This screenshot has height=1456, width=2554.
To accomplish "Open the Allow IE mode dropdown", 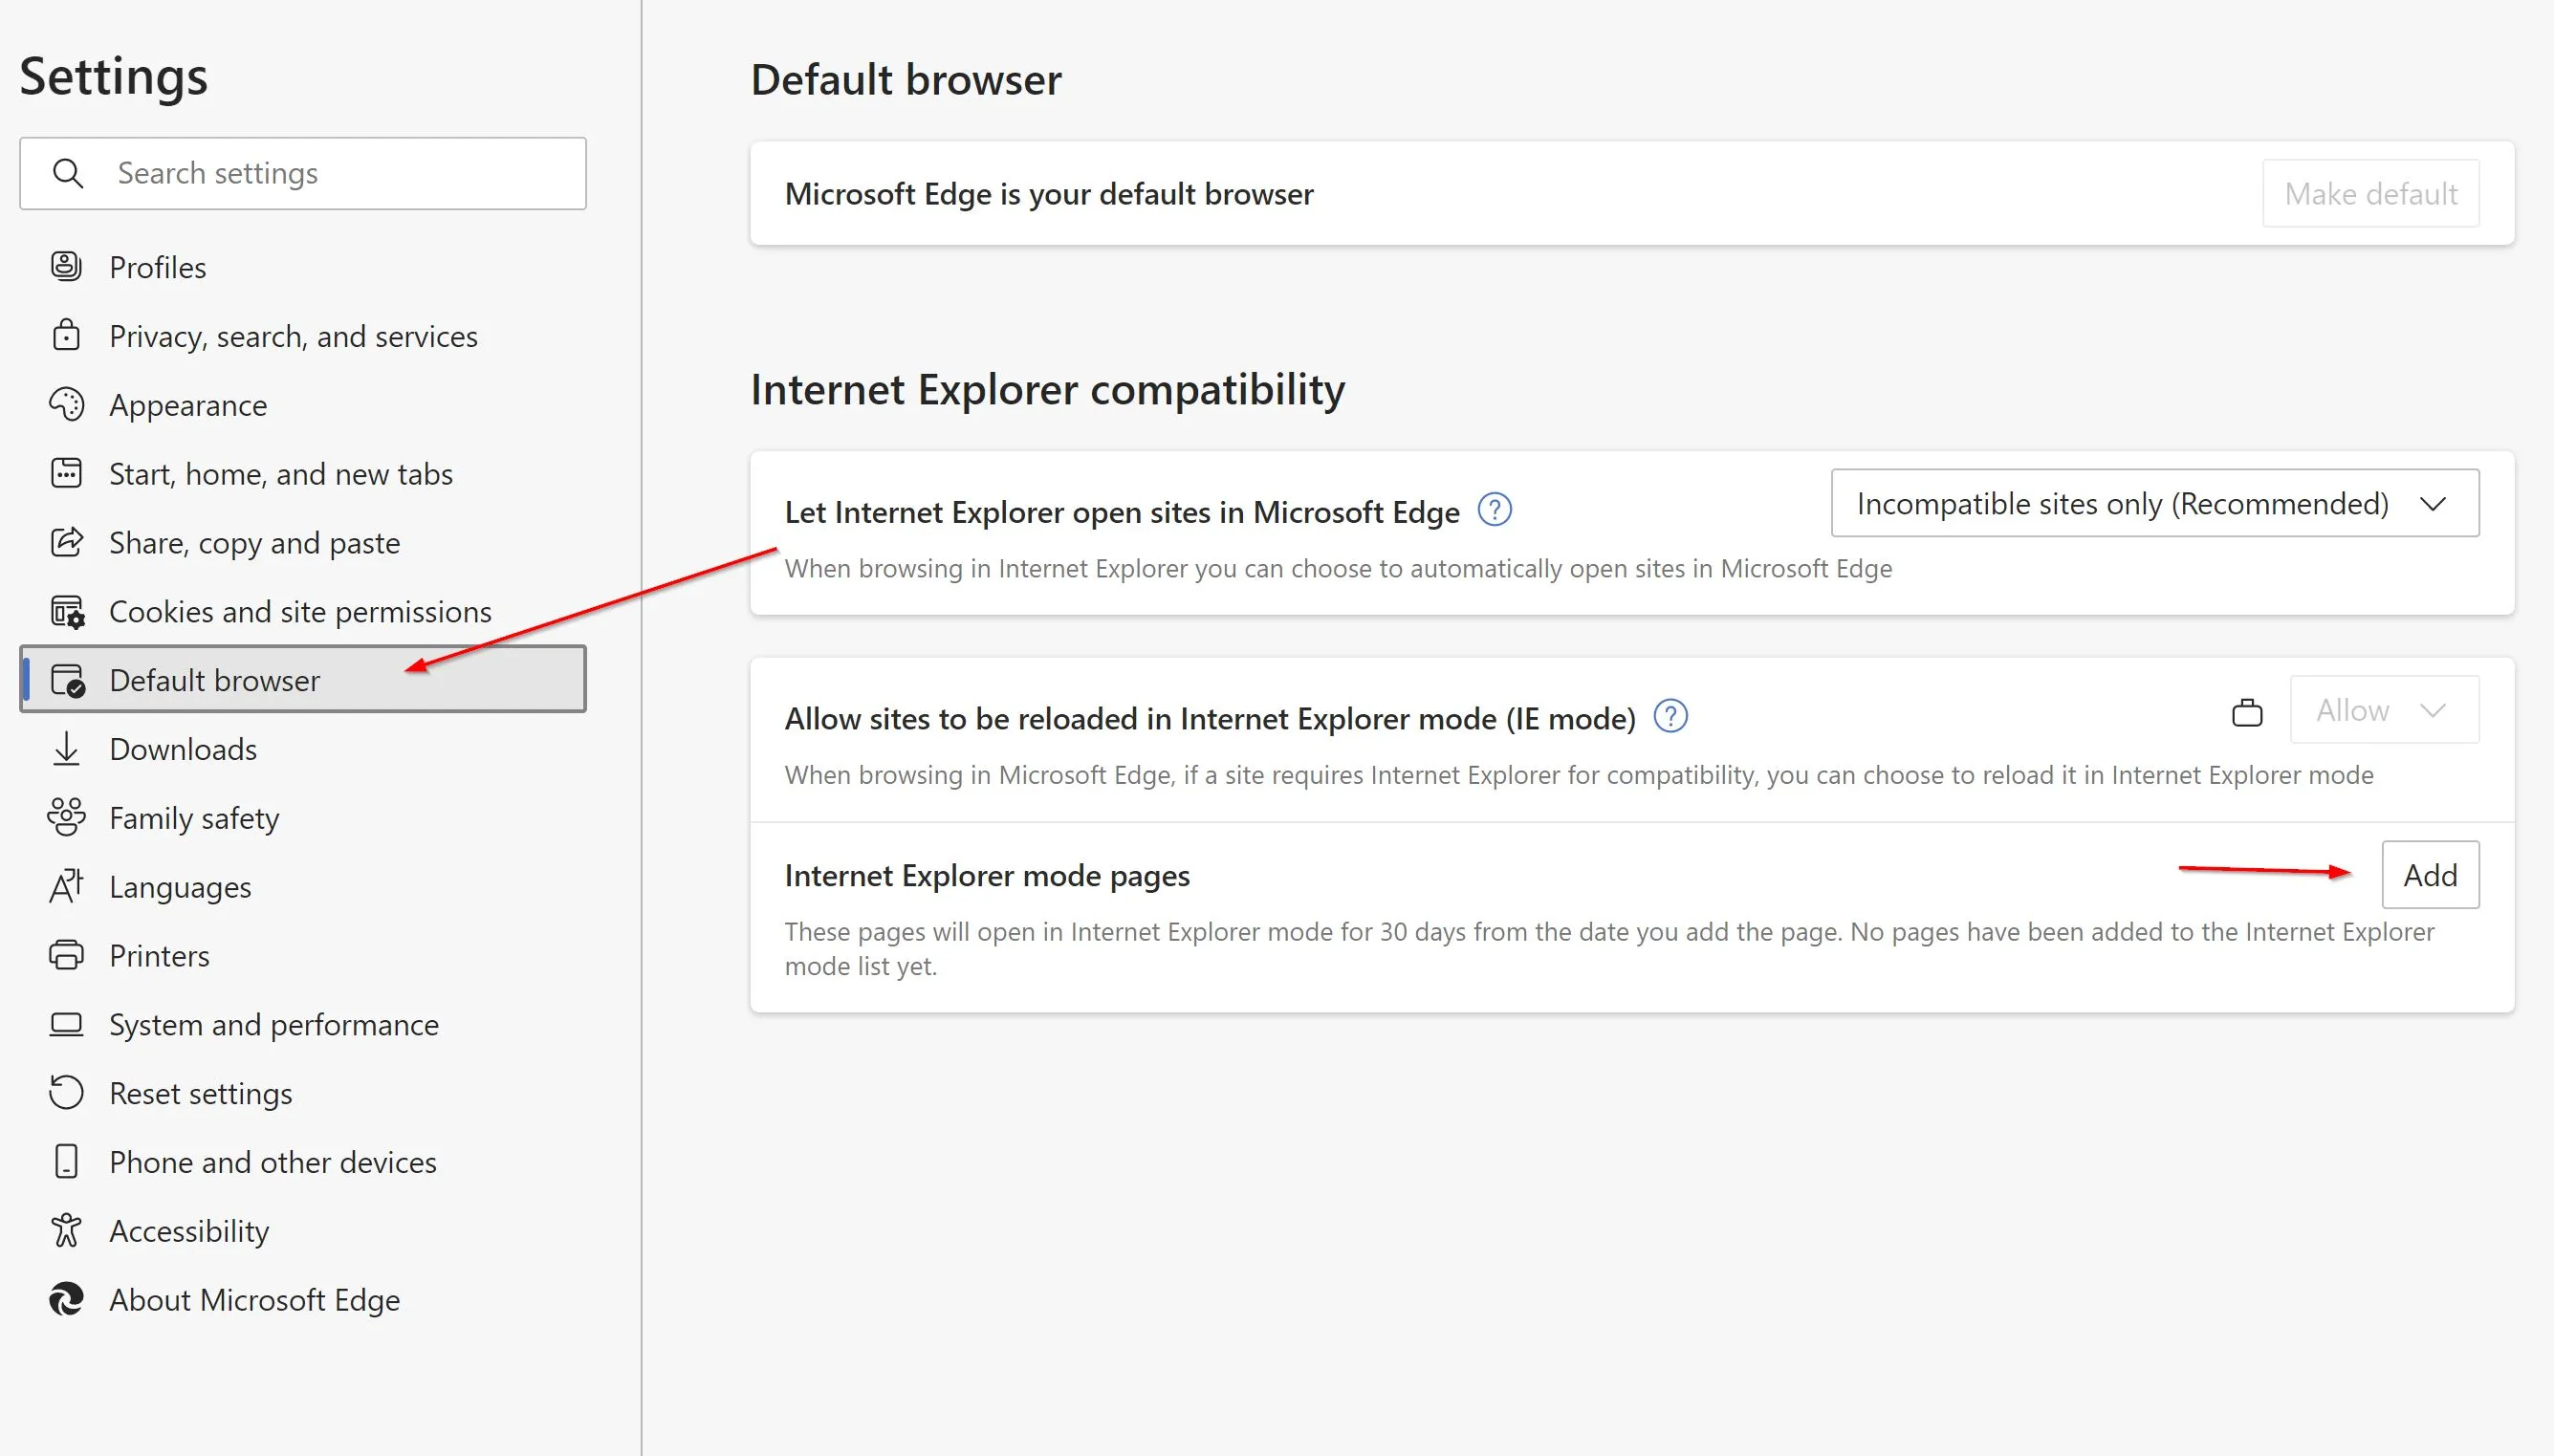I will pyautogui.click(x=2384, y=710).
